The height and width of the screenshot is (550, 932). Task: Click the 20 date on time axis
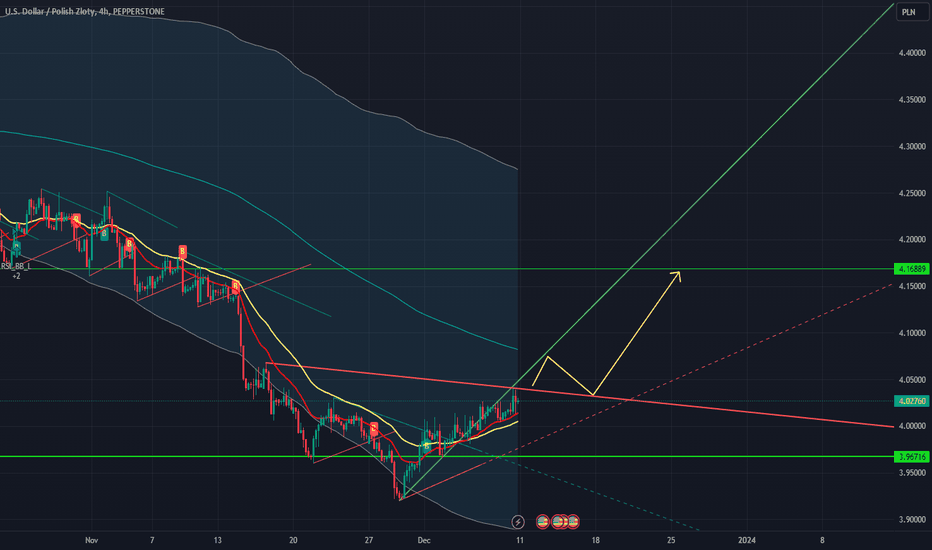pyautogui.click(x=293, y=540)
